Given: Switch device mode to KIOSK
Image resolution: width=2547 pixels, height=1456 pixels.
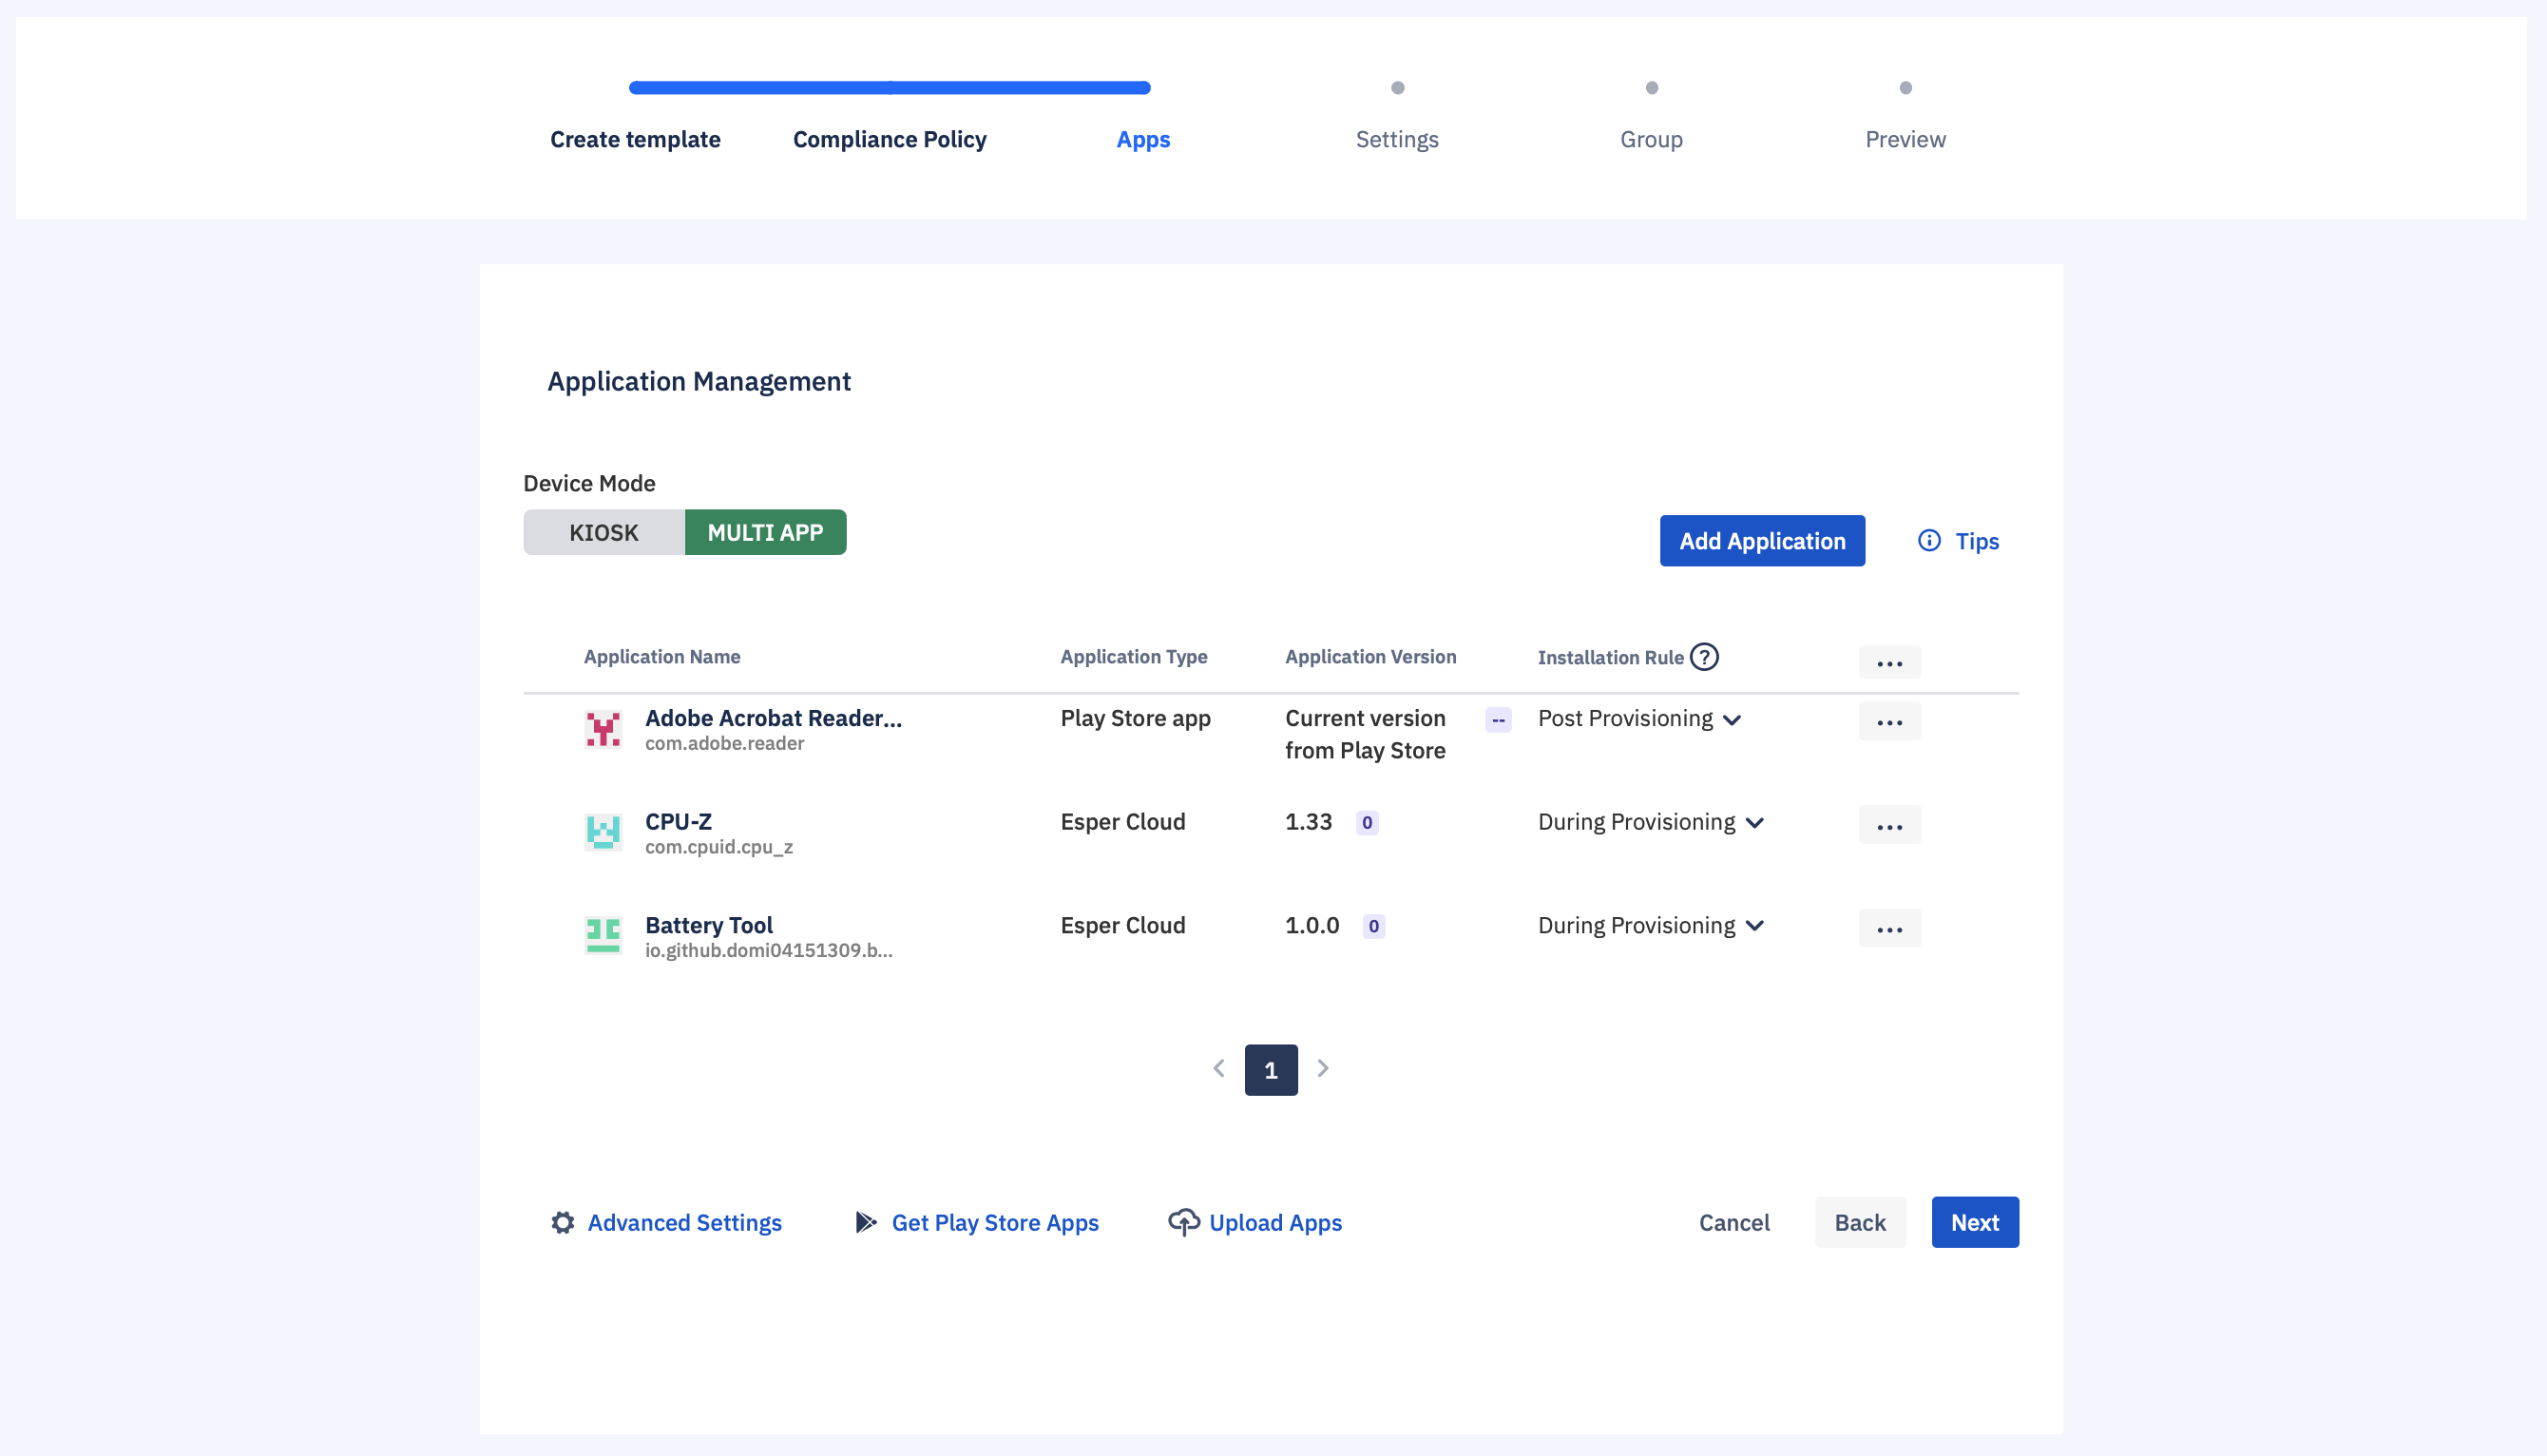Looking at the screenshot, I should point(604,532).
